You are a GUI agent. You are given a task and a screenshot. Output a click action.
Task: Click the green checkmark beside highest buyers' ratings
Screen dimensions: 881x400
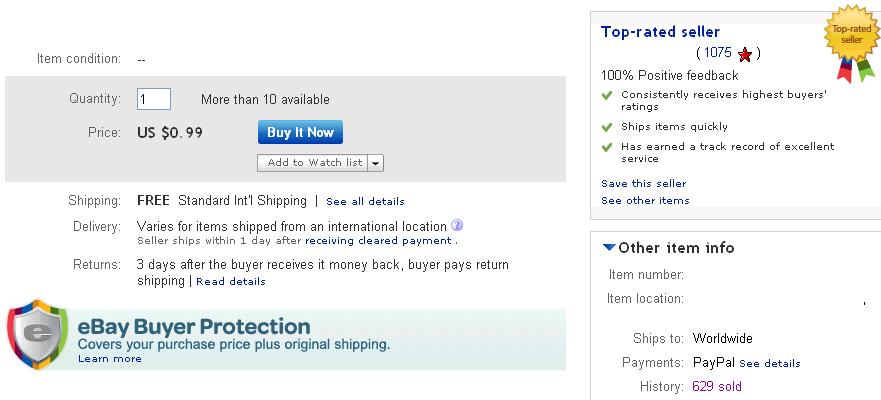(x=607, y=95)
